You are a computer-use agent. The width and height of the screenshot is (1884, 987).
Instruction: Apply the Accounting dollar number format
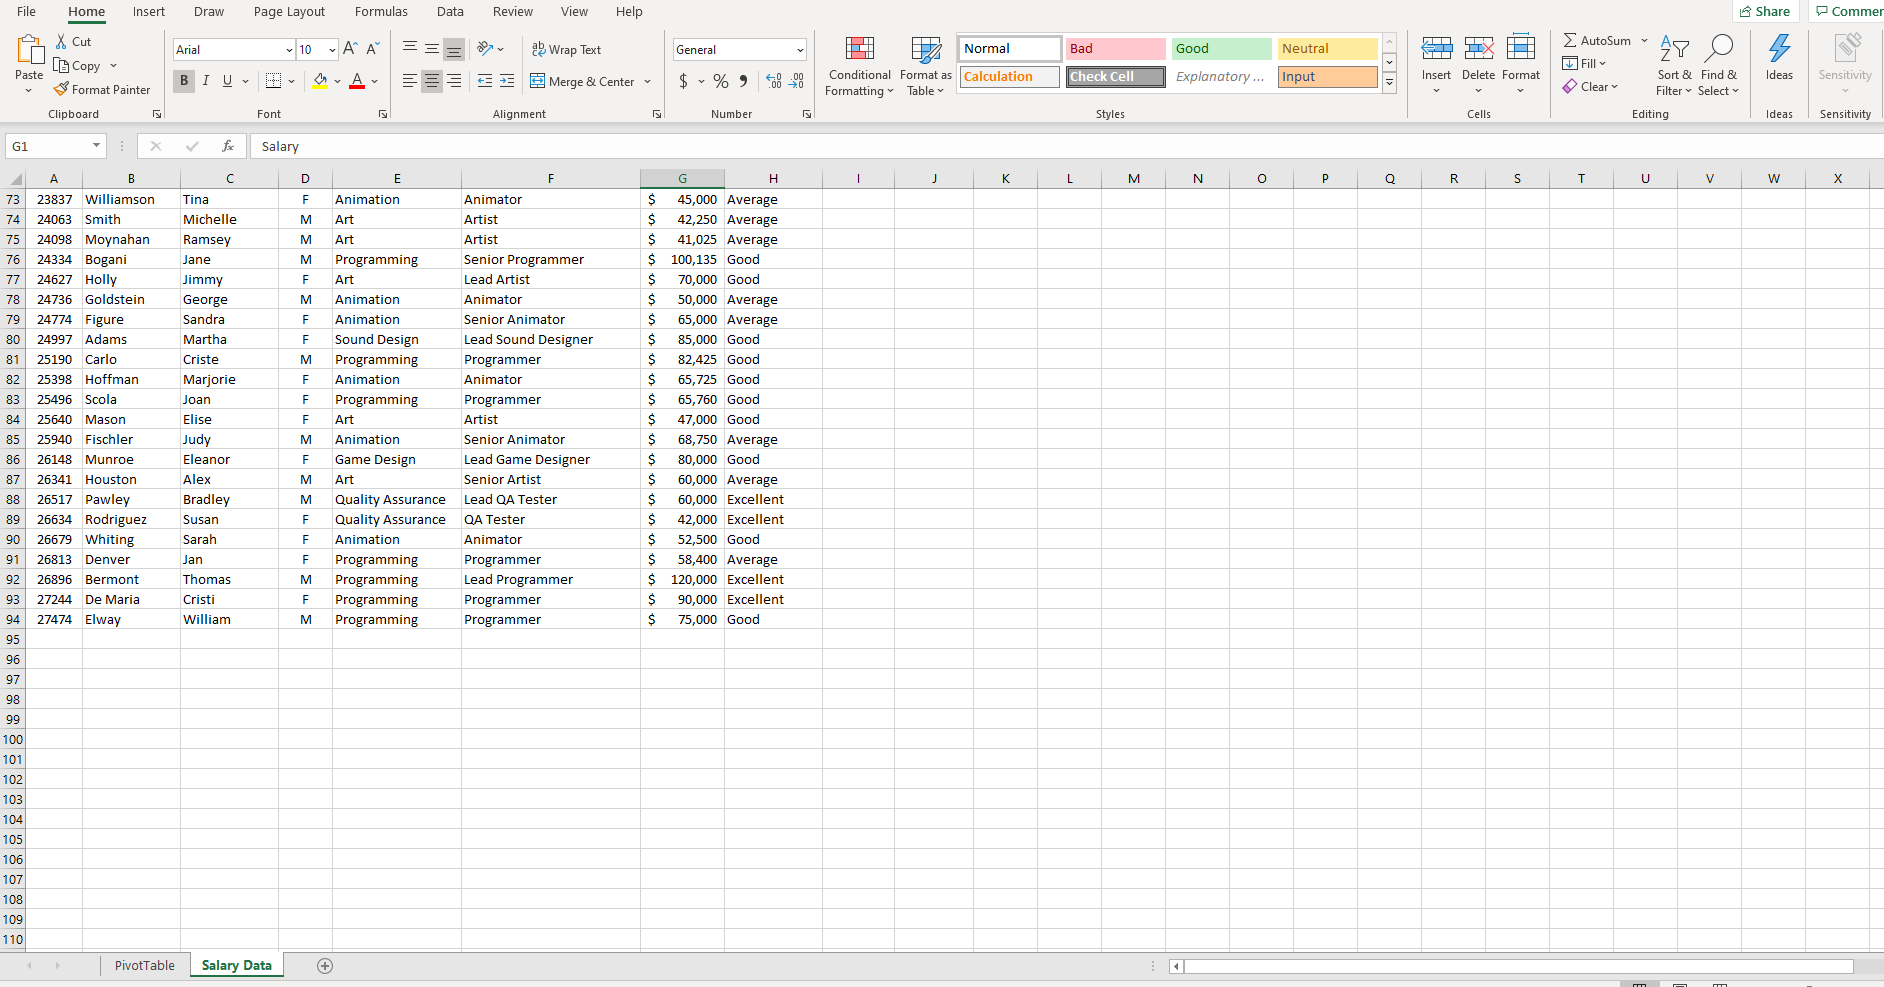click(683, 81)
